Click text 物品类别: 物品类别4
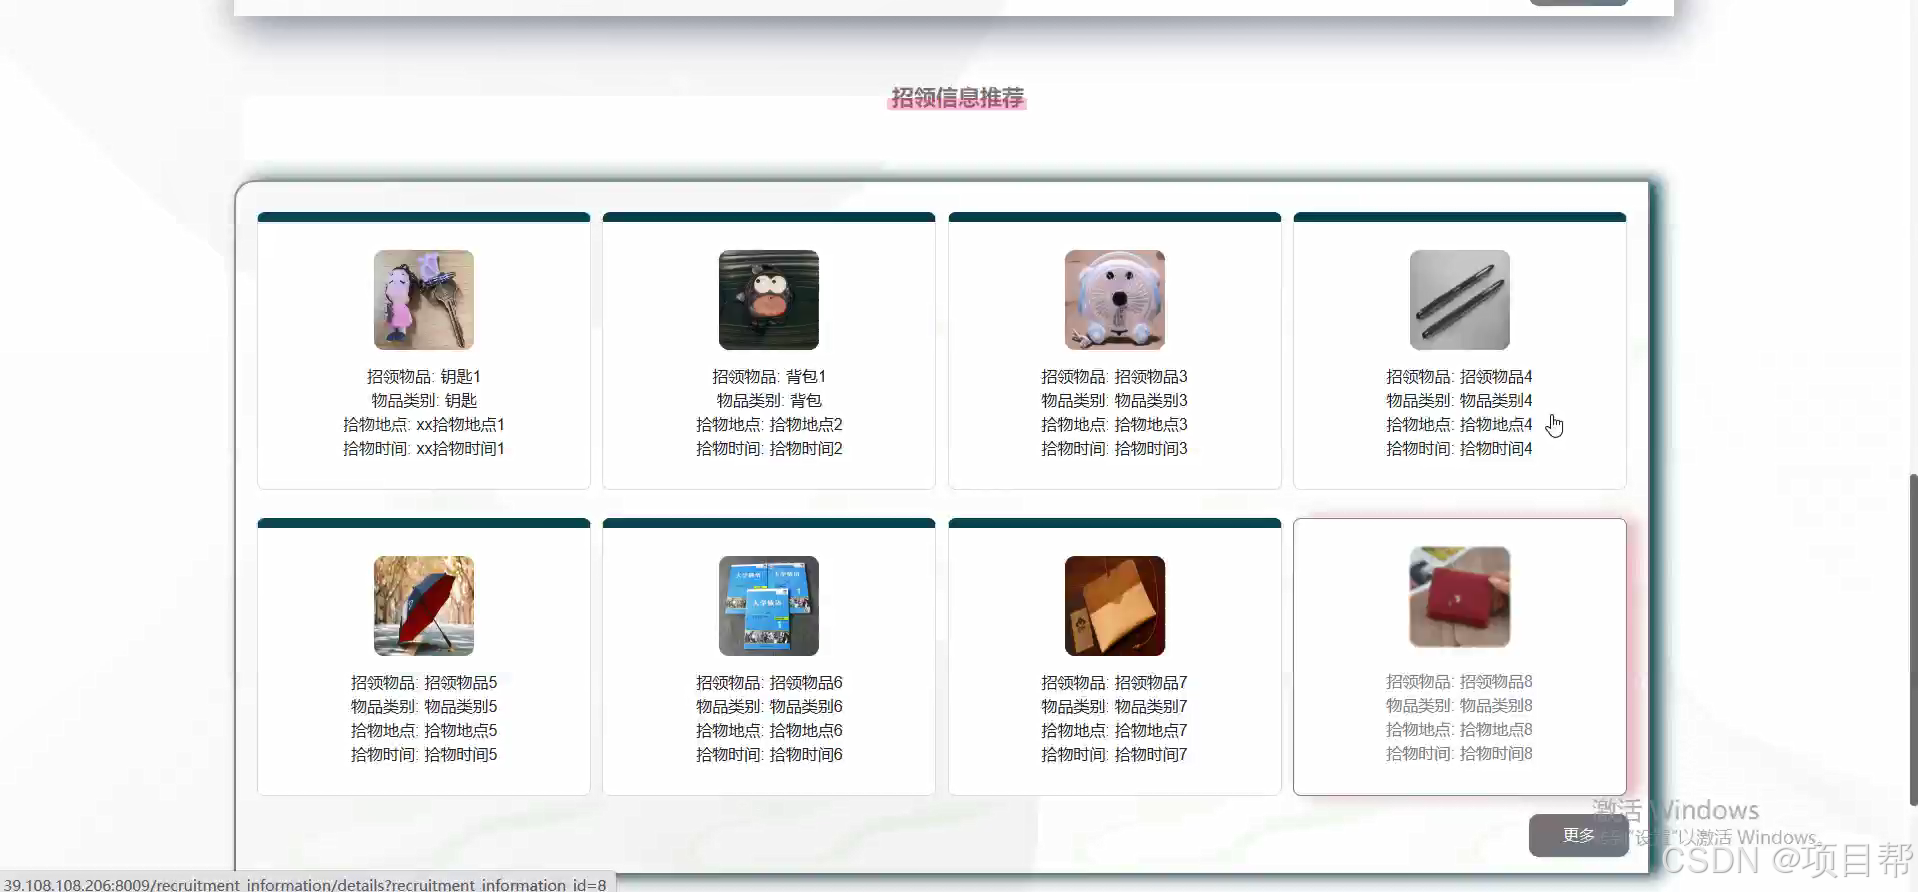Viewport: 1918px width, 892px height. coord(1460,401)
